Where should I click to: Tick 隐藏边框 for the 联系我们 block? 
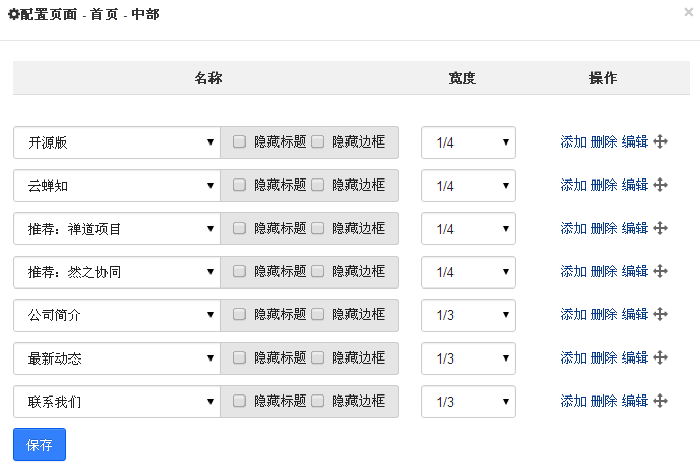(x=318, y=401)
